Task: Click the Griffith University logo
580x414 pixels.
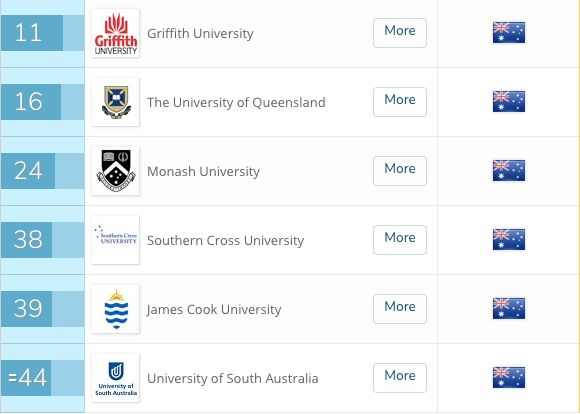Action: pos(115,33)
